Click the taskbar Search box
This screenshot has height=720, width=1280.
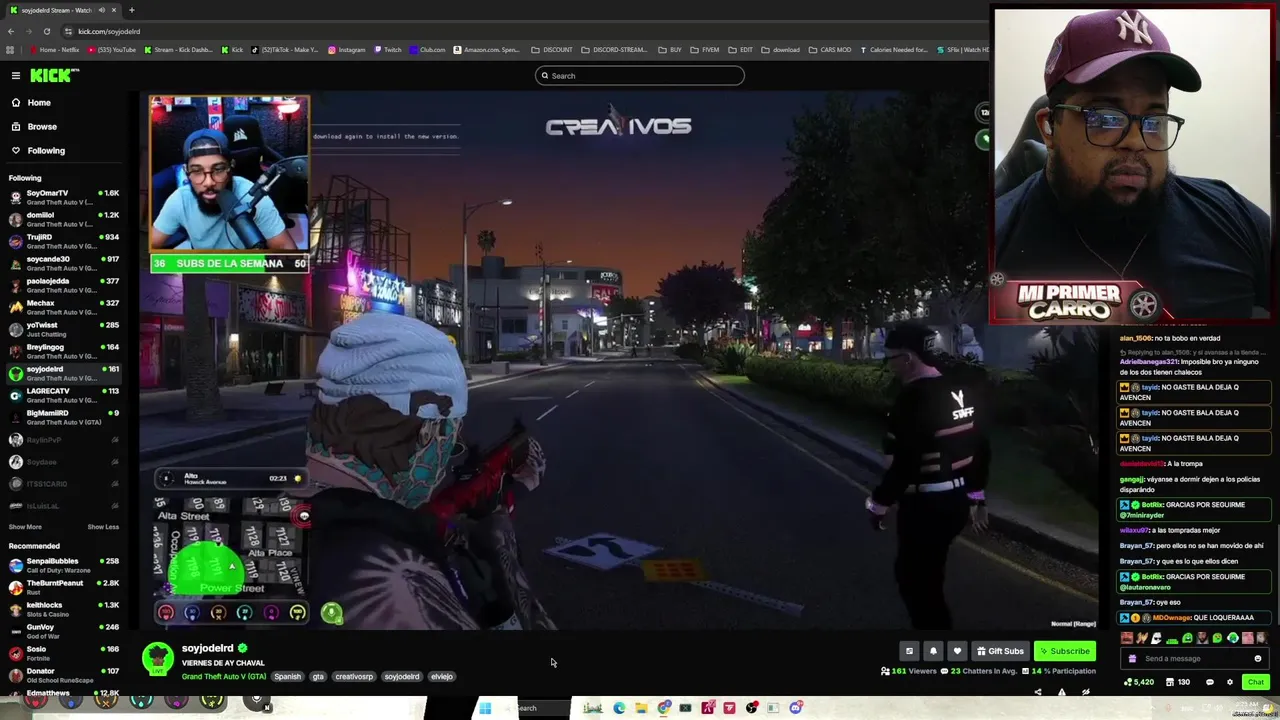pyautogui.click(x=540, y=708)
